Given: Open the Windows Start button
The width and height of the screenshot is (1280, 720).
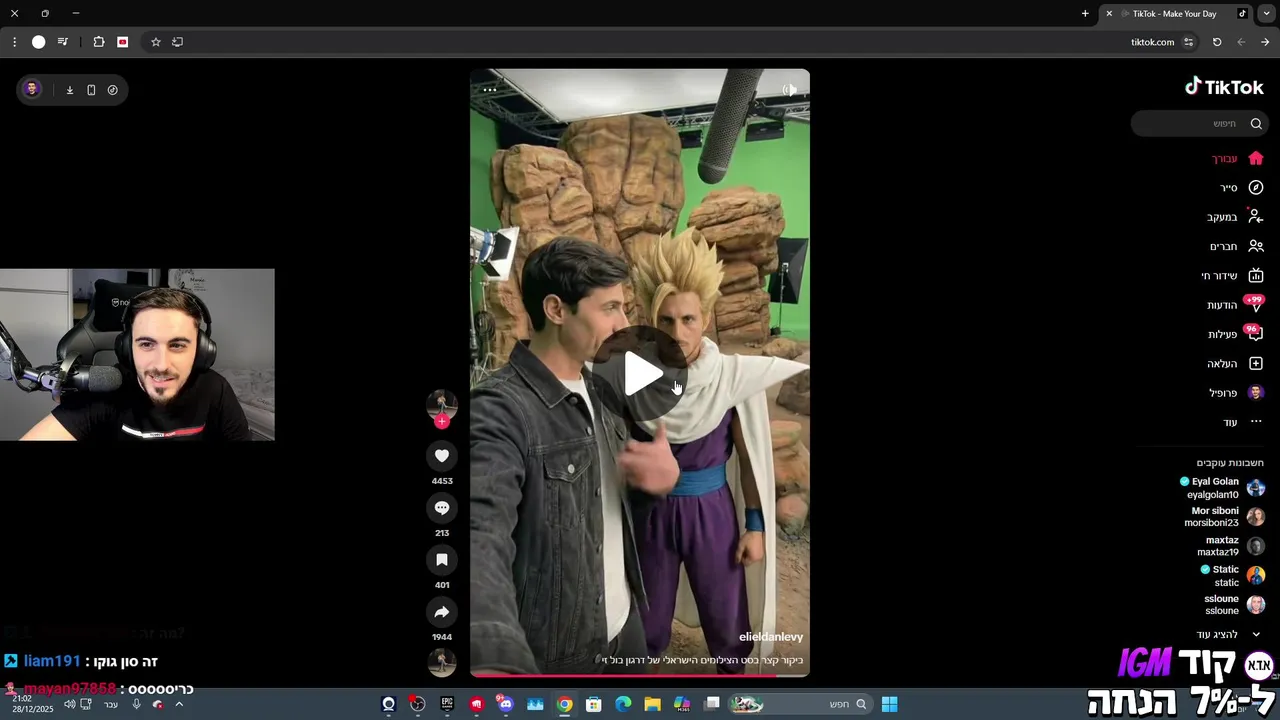Looking at the screenshot, I should [x=889, y=704].
